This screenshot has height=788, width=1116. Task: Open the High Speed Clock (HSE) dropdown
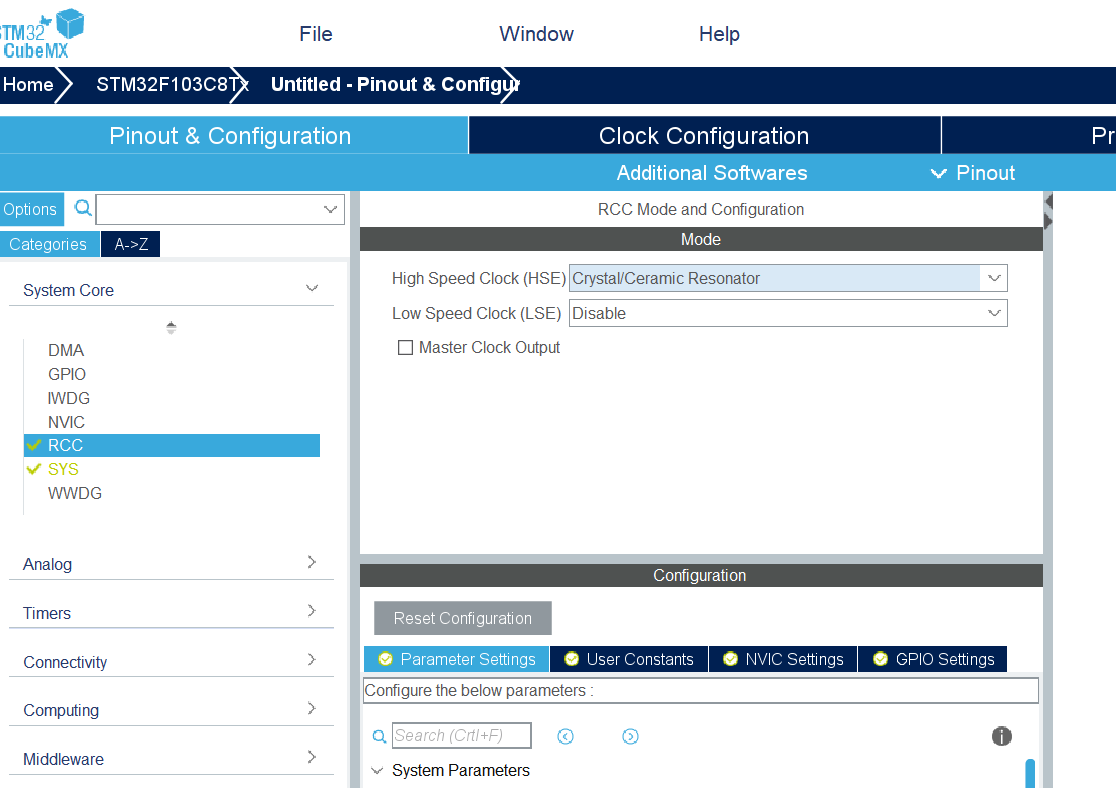994,278
